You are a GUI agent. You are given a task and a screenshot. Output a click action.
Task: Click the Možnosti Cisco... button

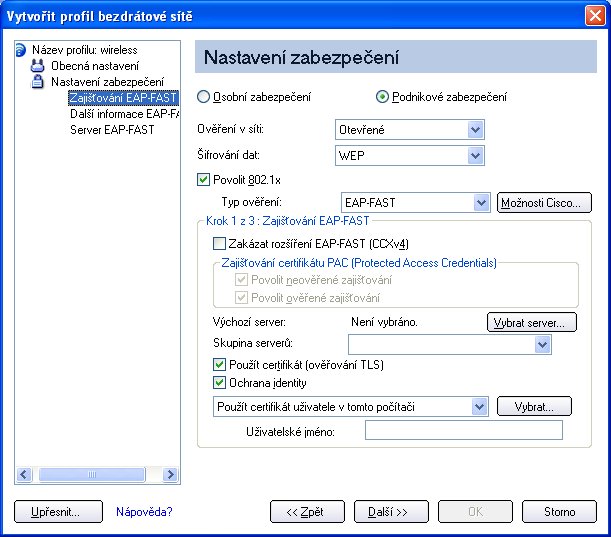coord(544,203)
